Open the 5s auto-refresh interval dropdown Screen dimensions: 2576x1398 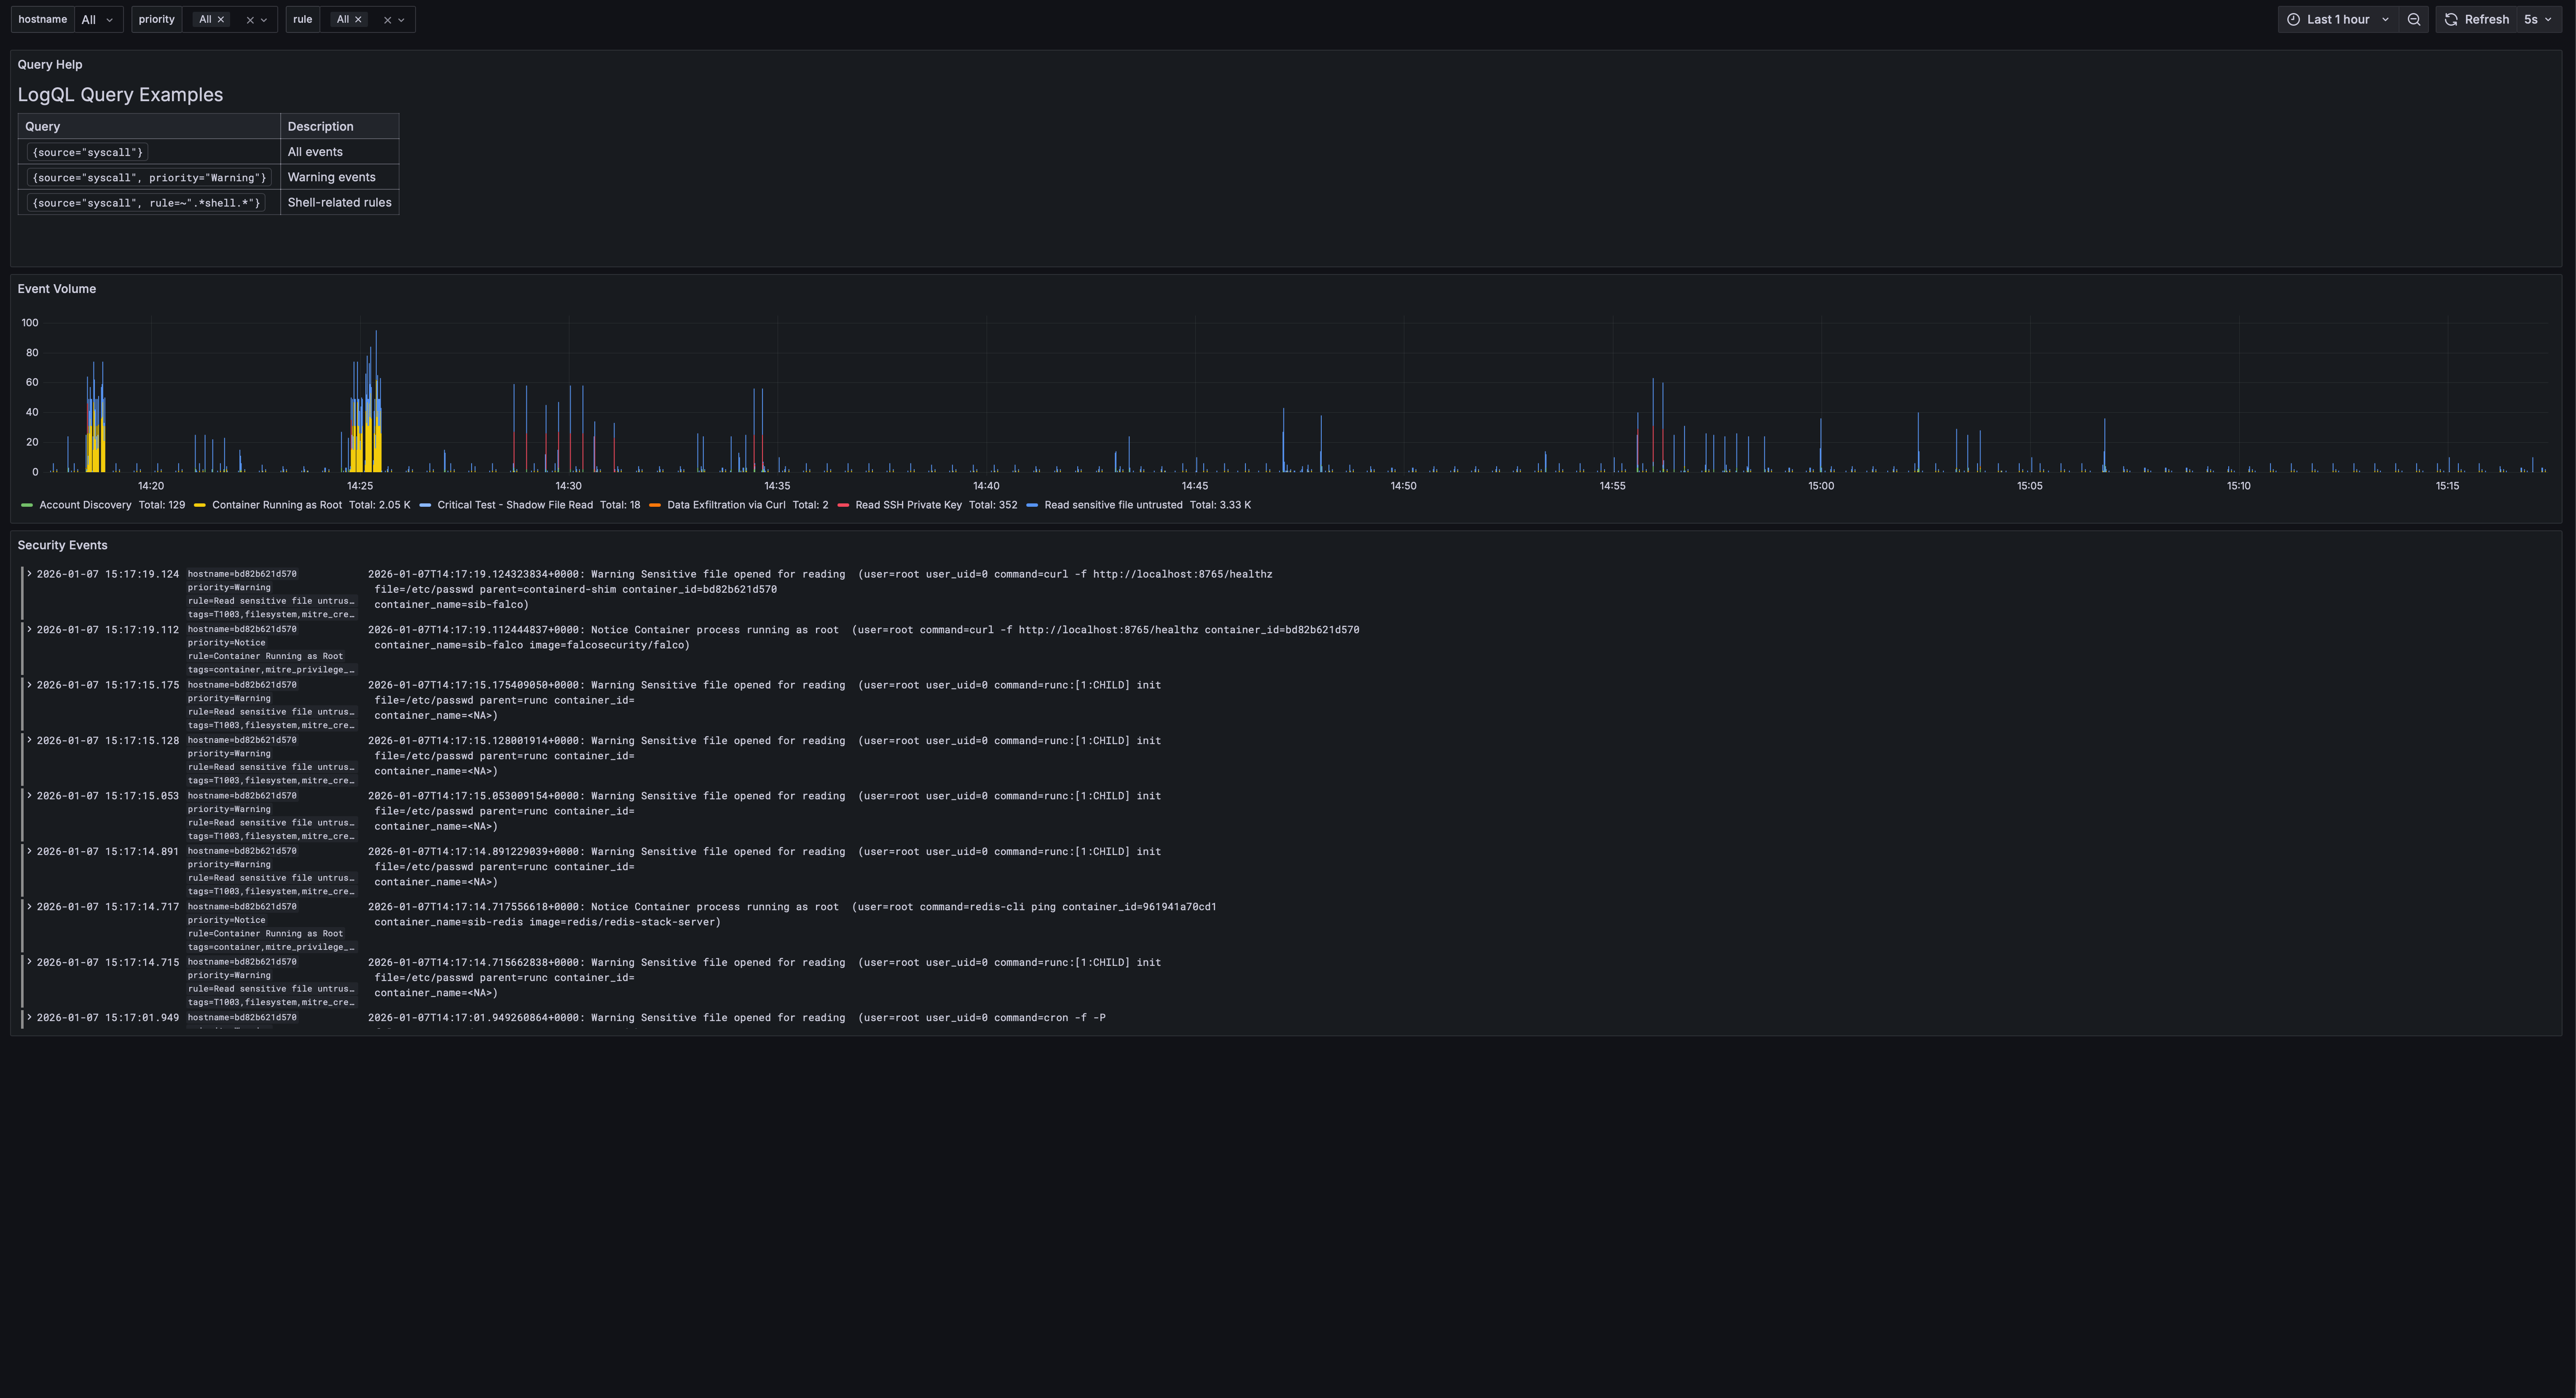[2537, 19]
